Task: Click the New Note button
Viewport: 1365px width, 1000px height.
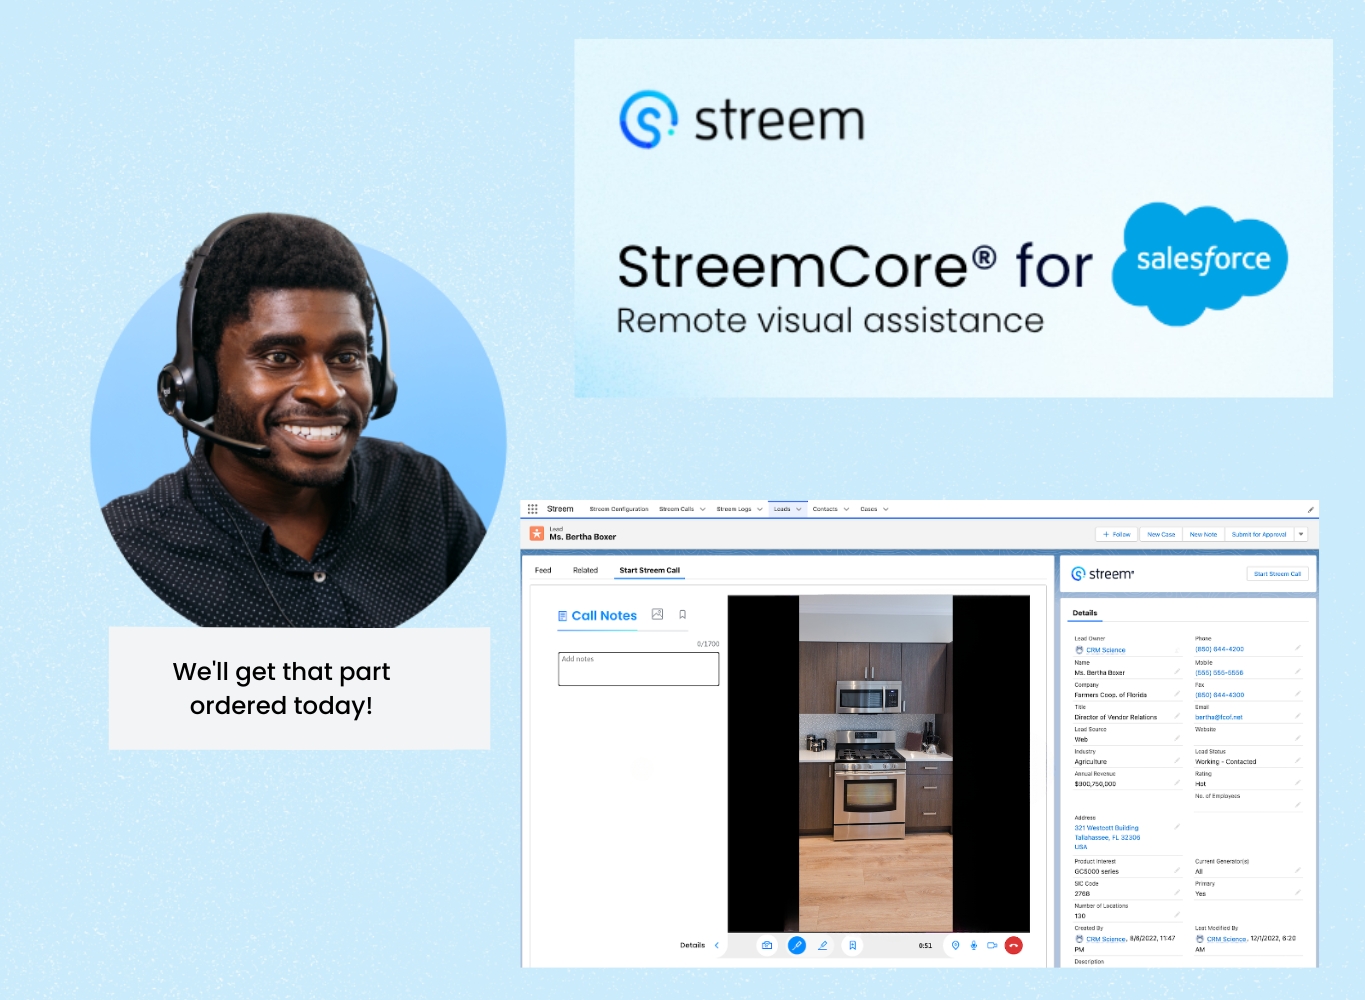Action: 1203,534
